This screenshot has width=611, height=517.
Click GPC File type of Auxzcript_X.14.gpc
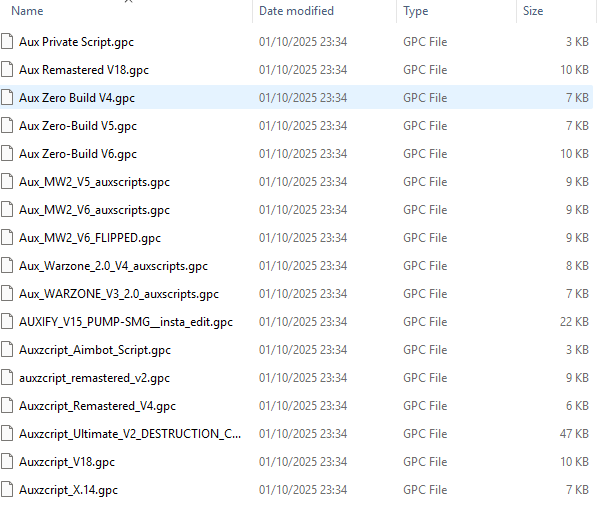pos(425,490)
